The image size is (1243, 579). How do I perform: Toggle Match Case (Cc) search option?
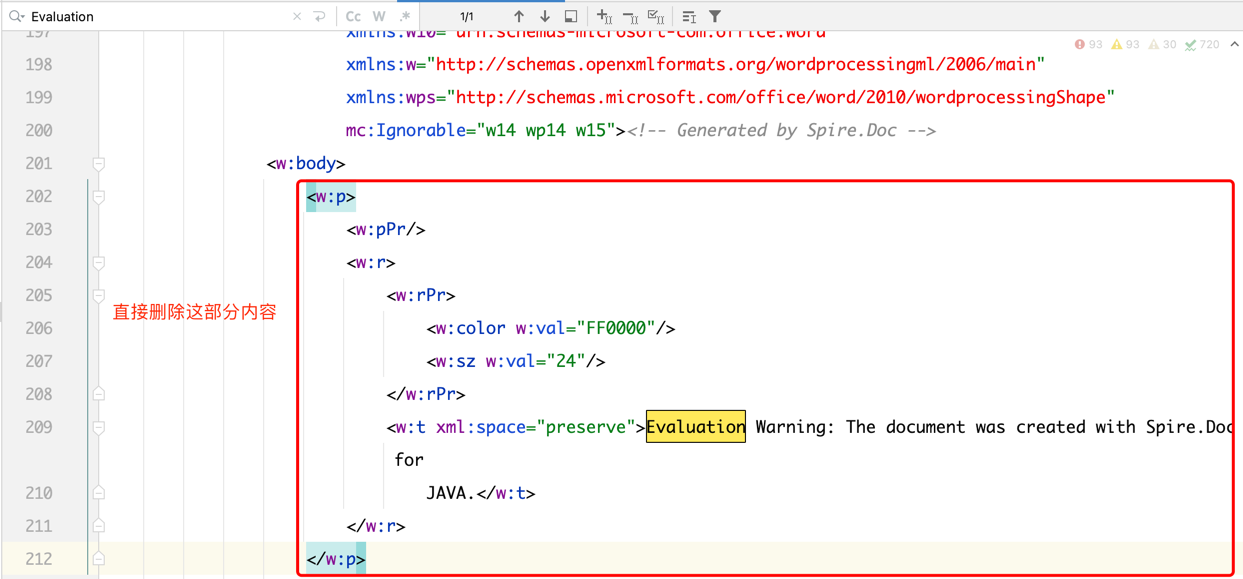[353, 16]
